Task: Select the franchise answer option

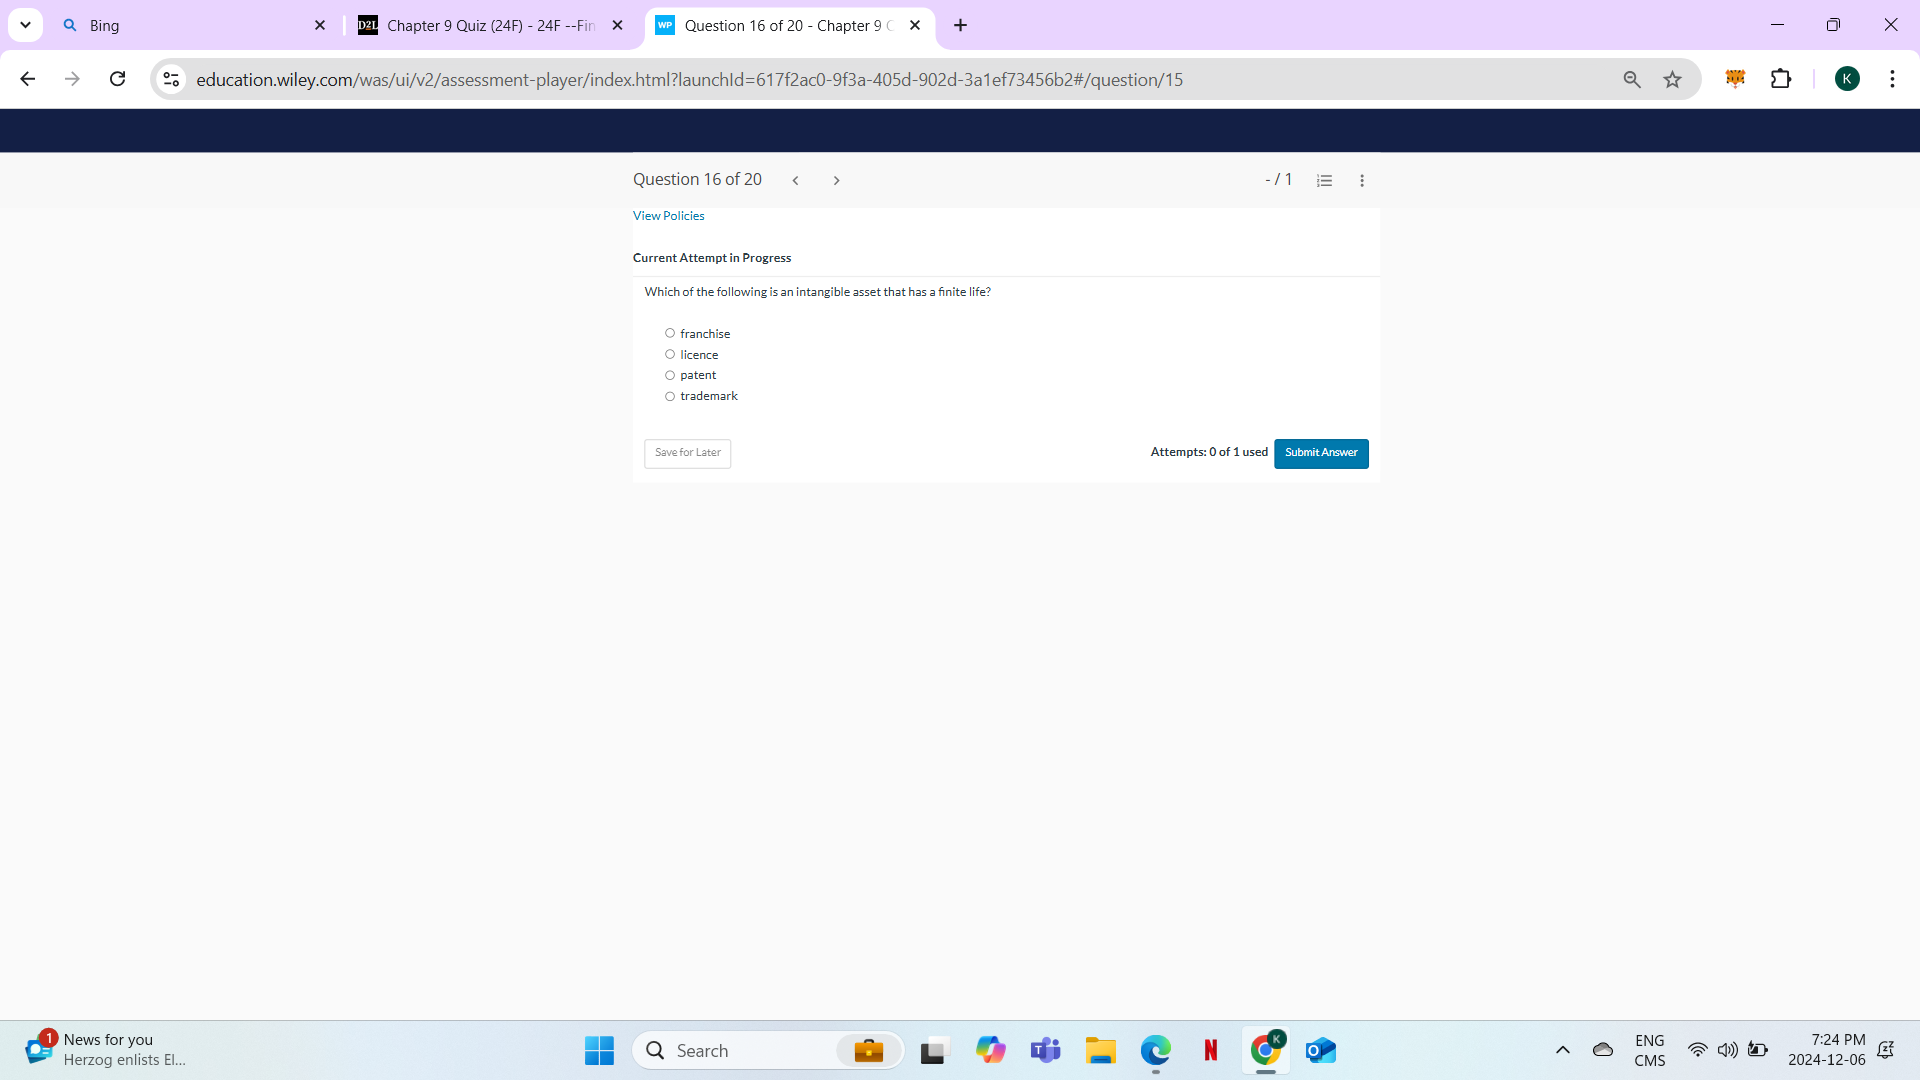Action: (670, 332)
